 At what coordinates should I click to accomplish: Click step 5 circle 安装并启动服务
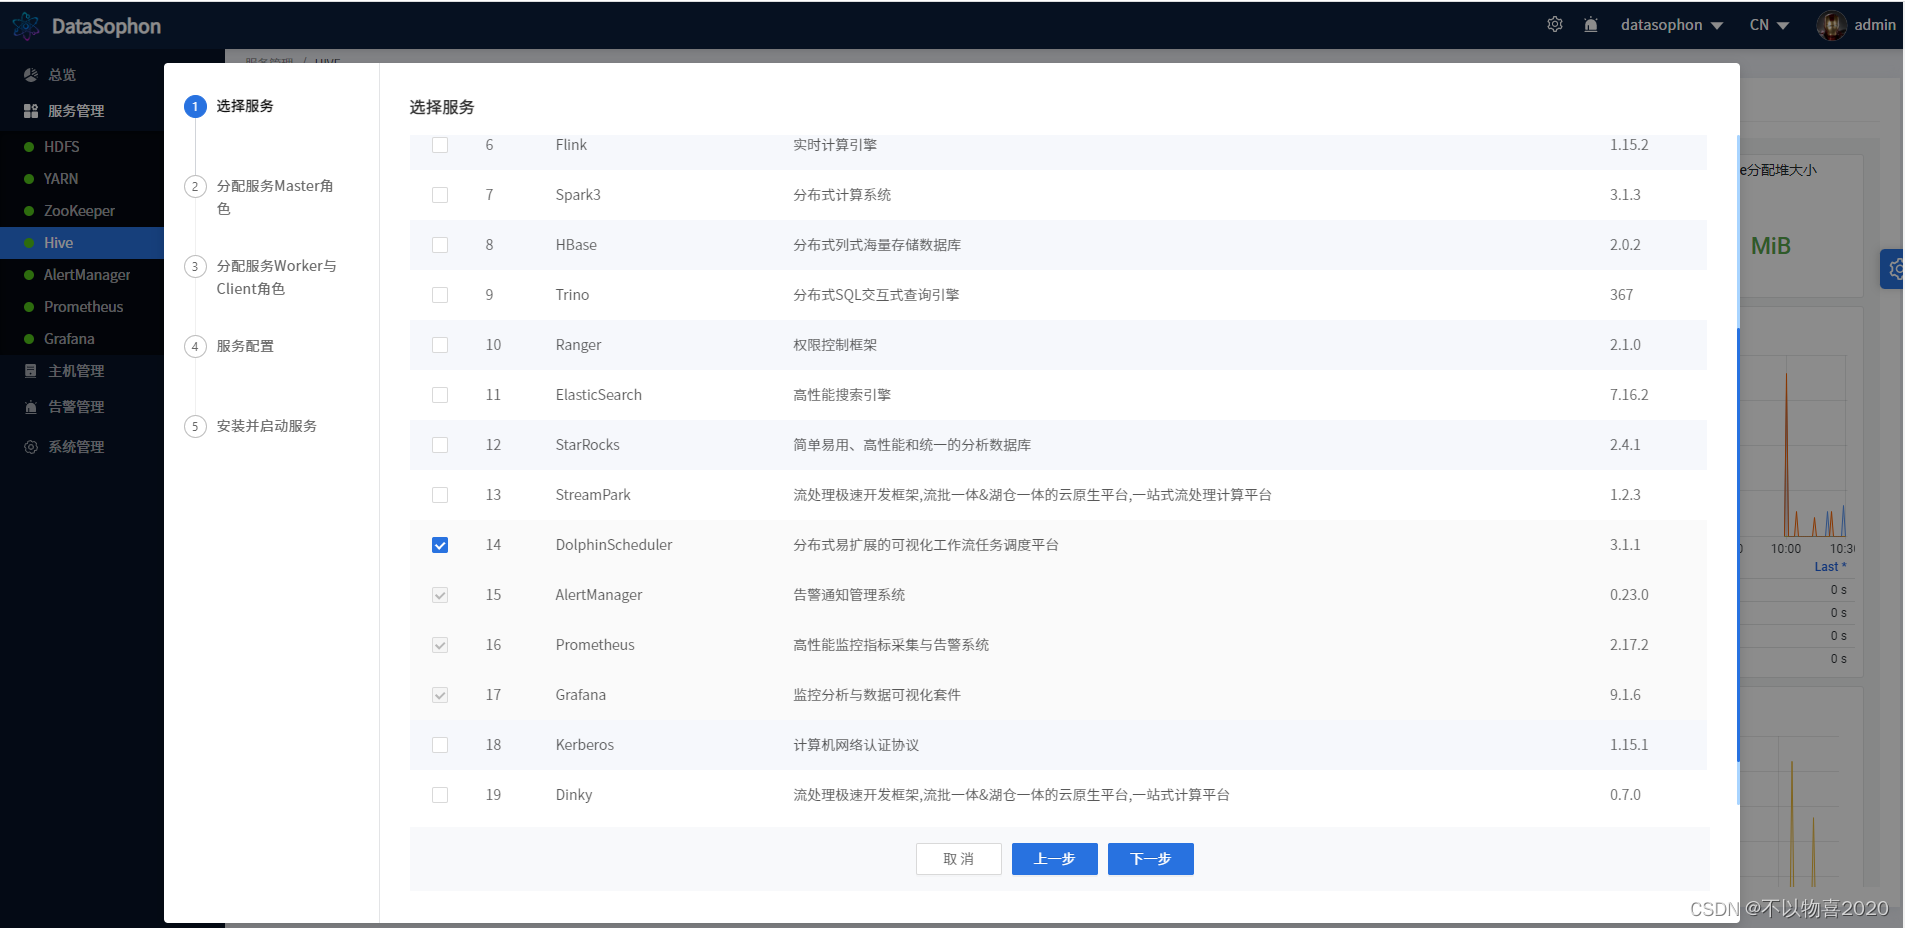point(195,426)
